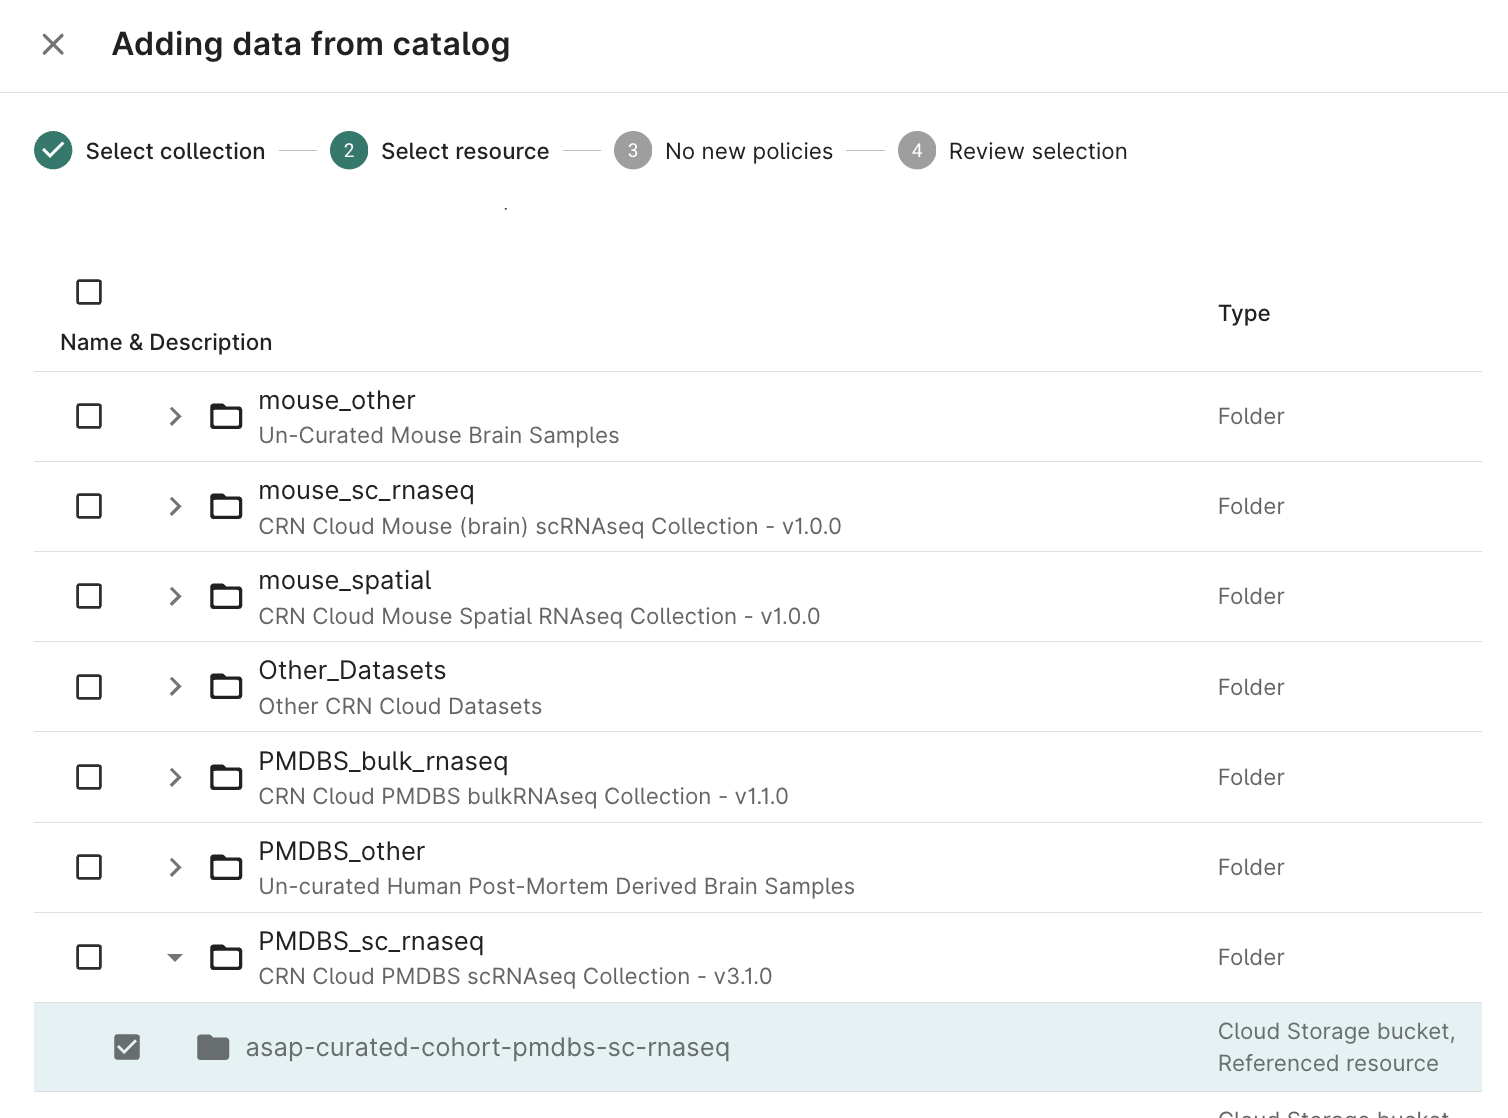Click the PMDBS_other folder icon
Viewport: 1508px width, 1118px height.
[x=226, y=867]
